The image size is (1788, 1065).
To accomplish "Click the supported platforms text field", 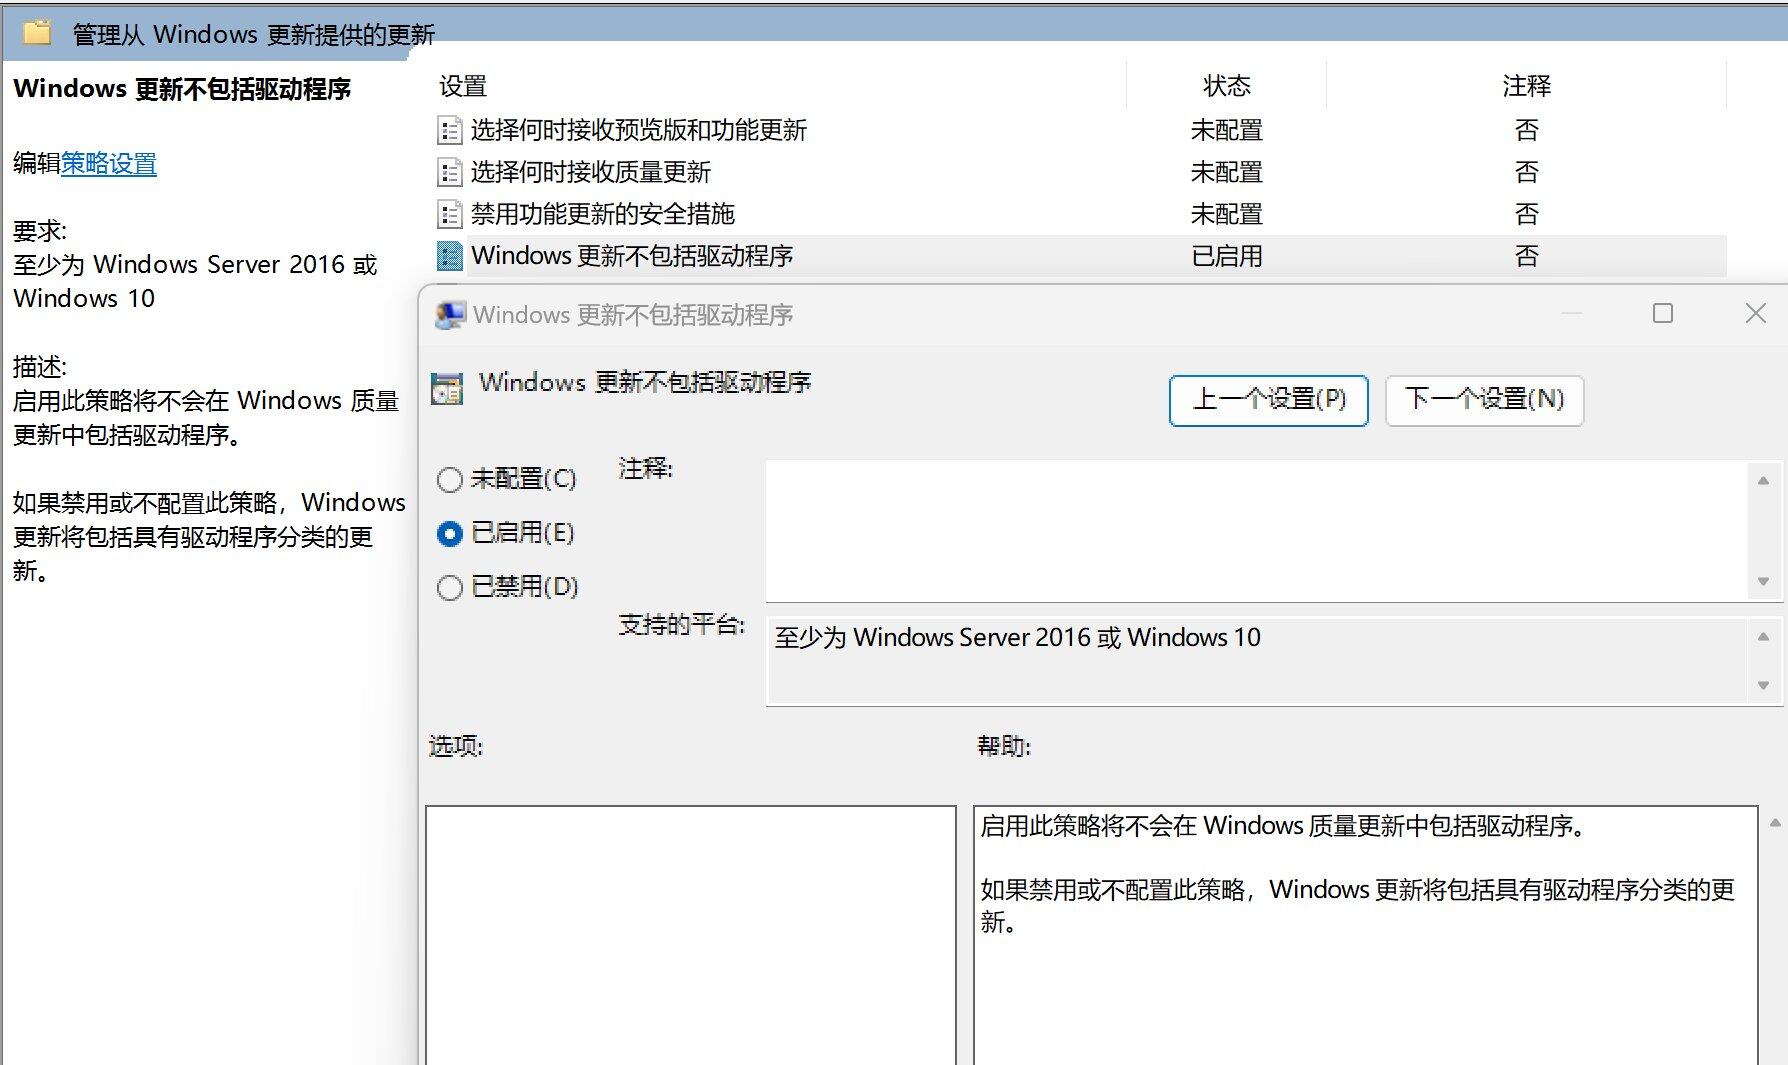I will pyautogui.click(x=1256, y=661).
